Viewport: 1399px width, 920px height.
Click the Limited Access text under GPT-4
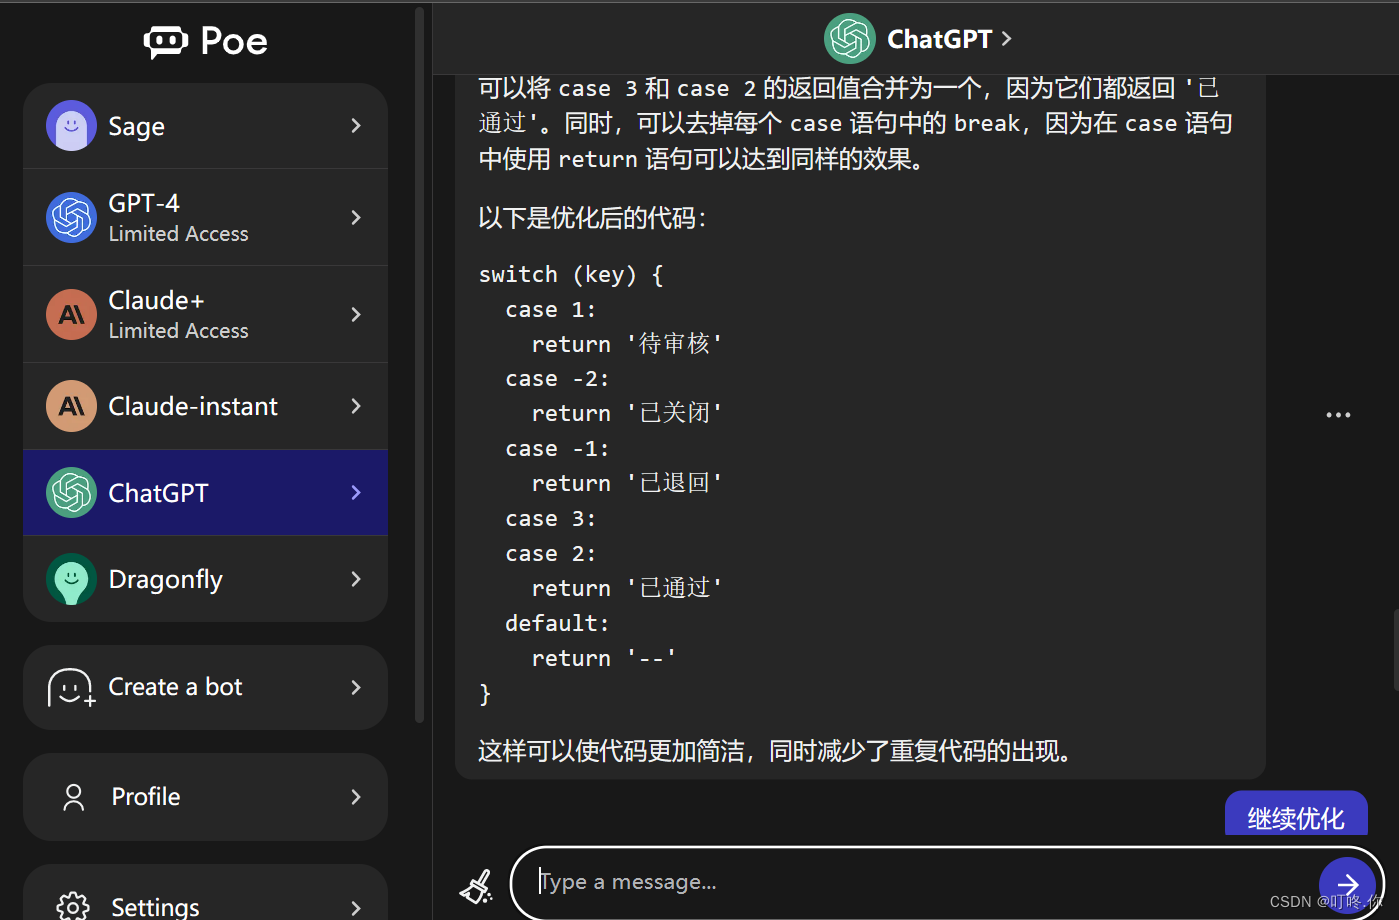pos(178,234)
